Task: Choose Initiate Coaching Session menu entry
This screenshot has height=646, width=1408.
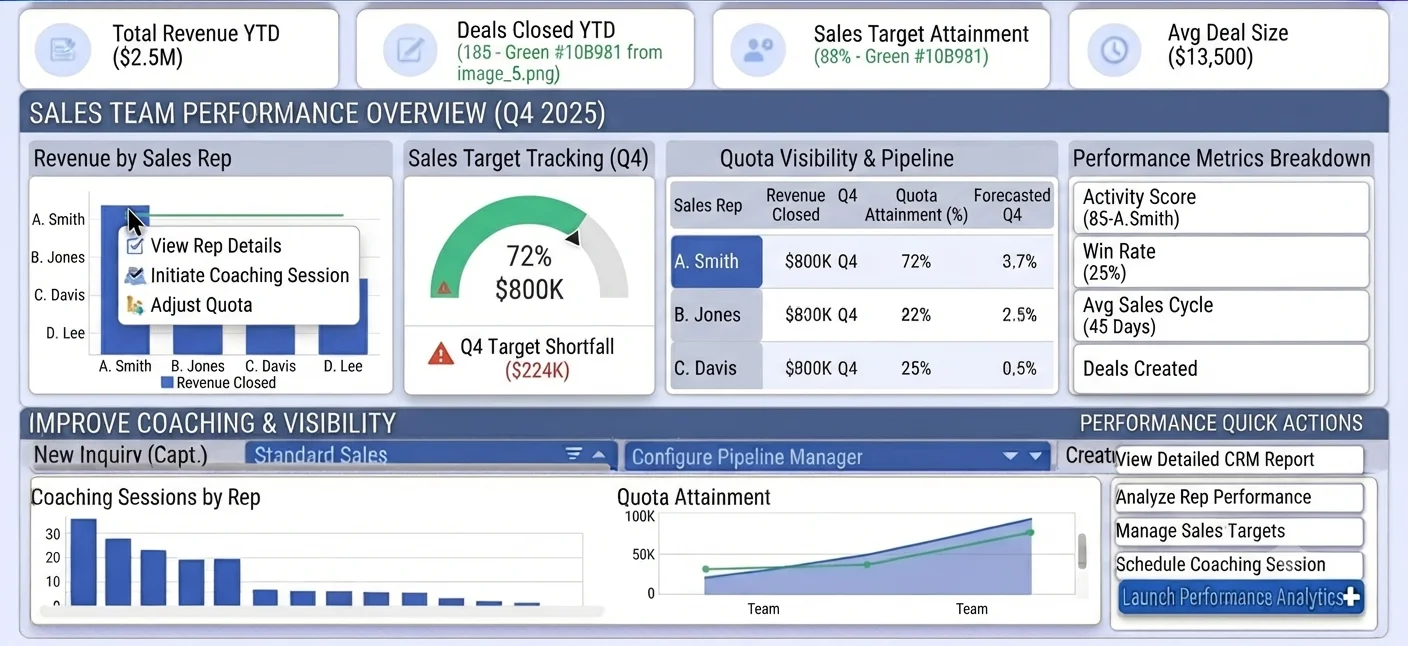Action: pyautogui.click(x=238, y=275)
